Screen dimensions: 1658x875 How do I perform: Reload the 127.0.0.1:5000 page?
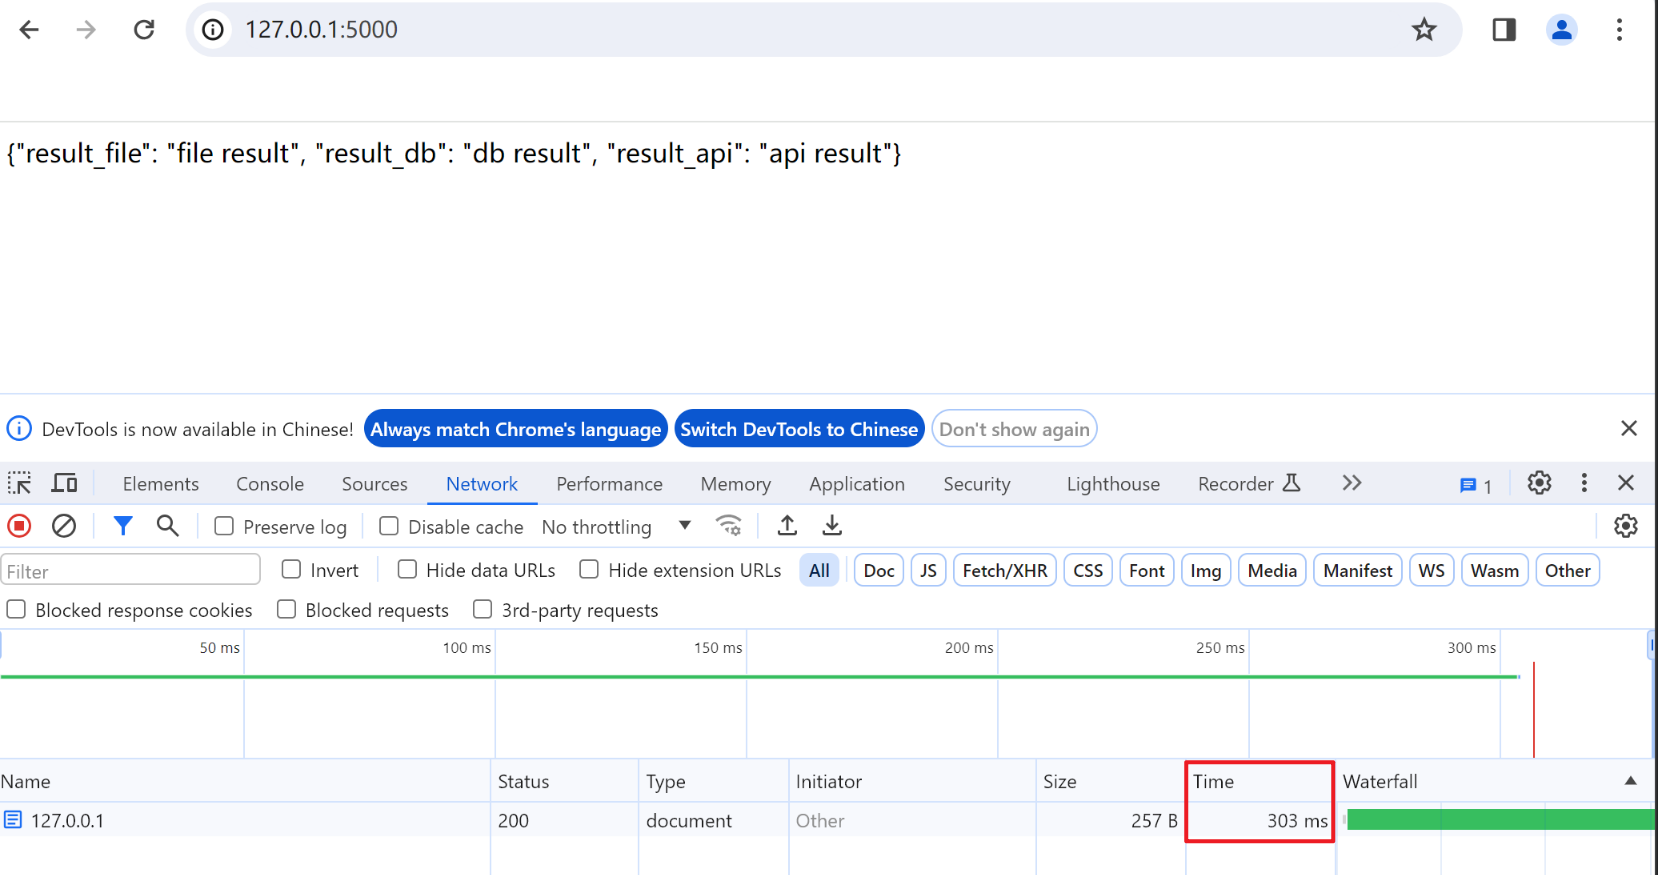144,30
